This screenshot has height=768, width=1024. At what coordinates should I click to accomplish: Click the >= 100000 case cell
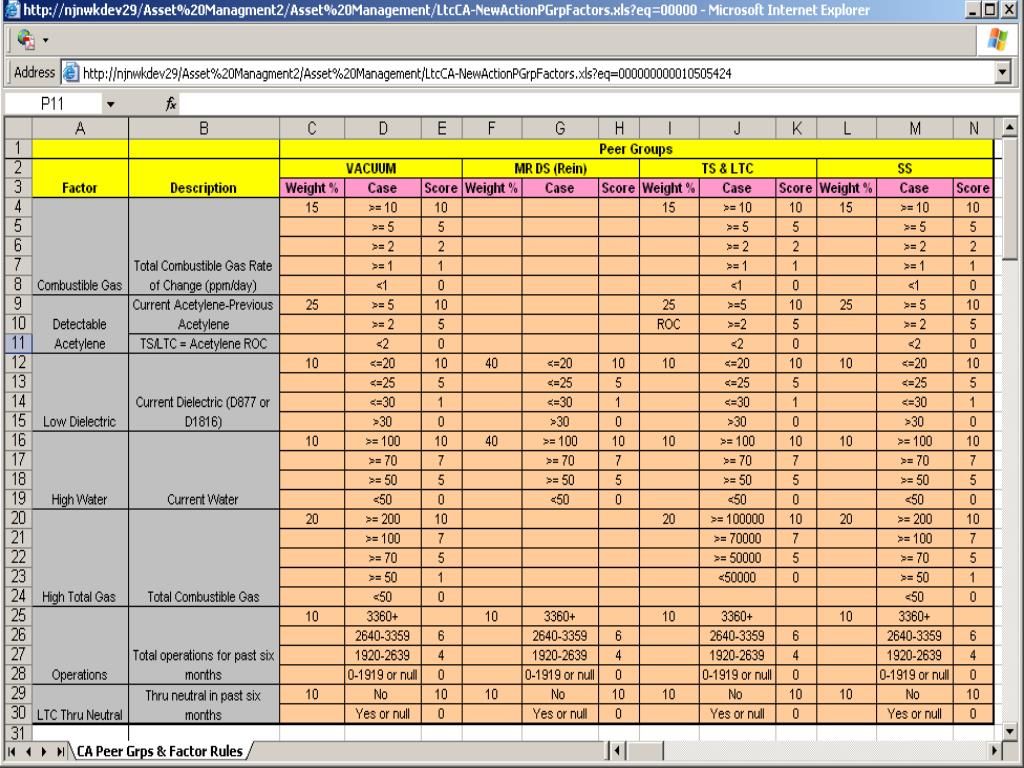click(x=737, y=519)
